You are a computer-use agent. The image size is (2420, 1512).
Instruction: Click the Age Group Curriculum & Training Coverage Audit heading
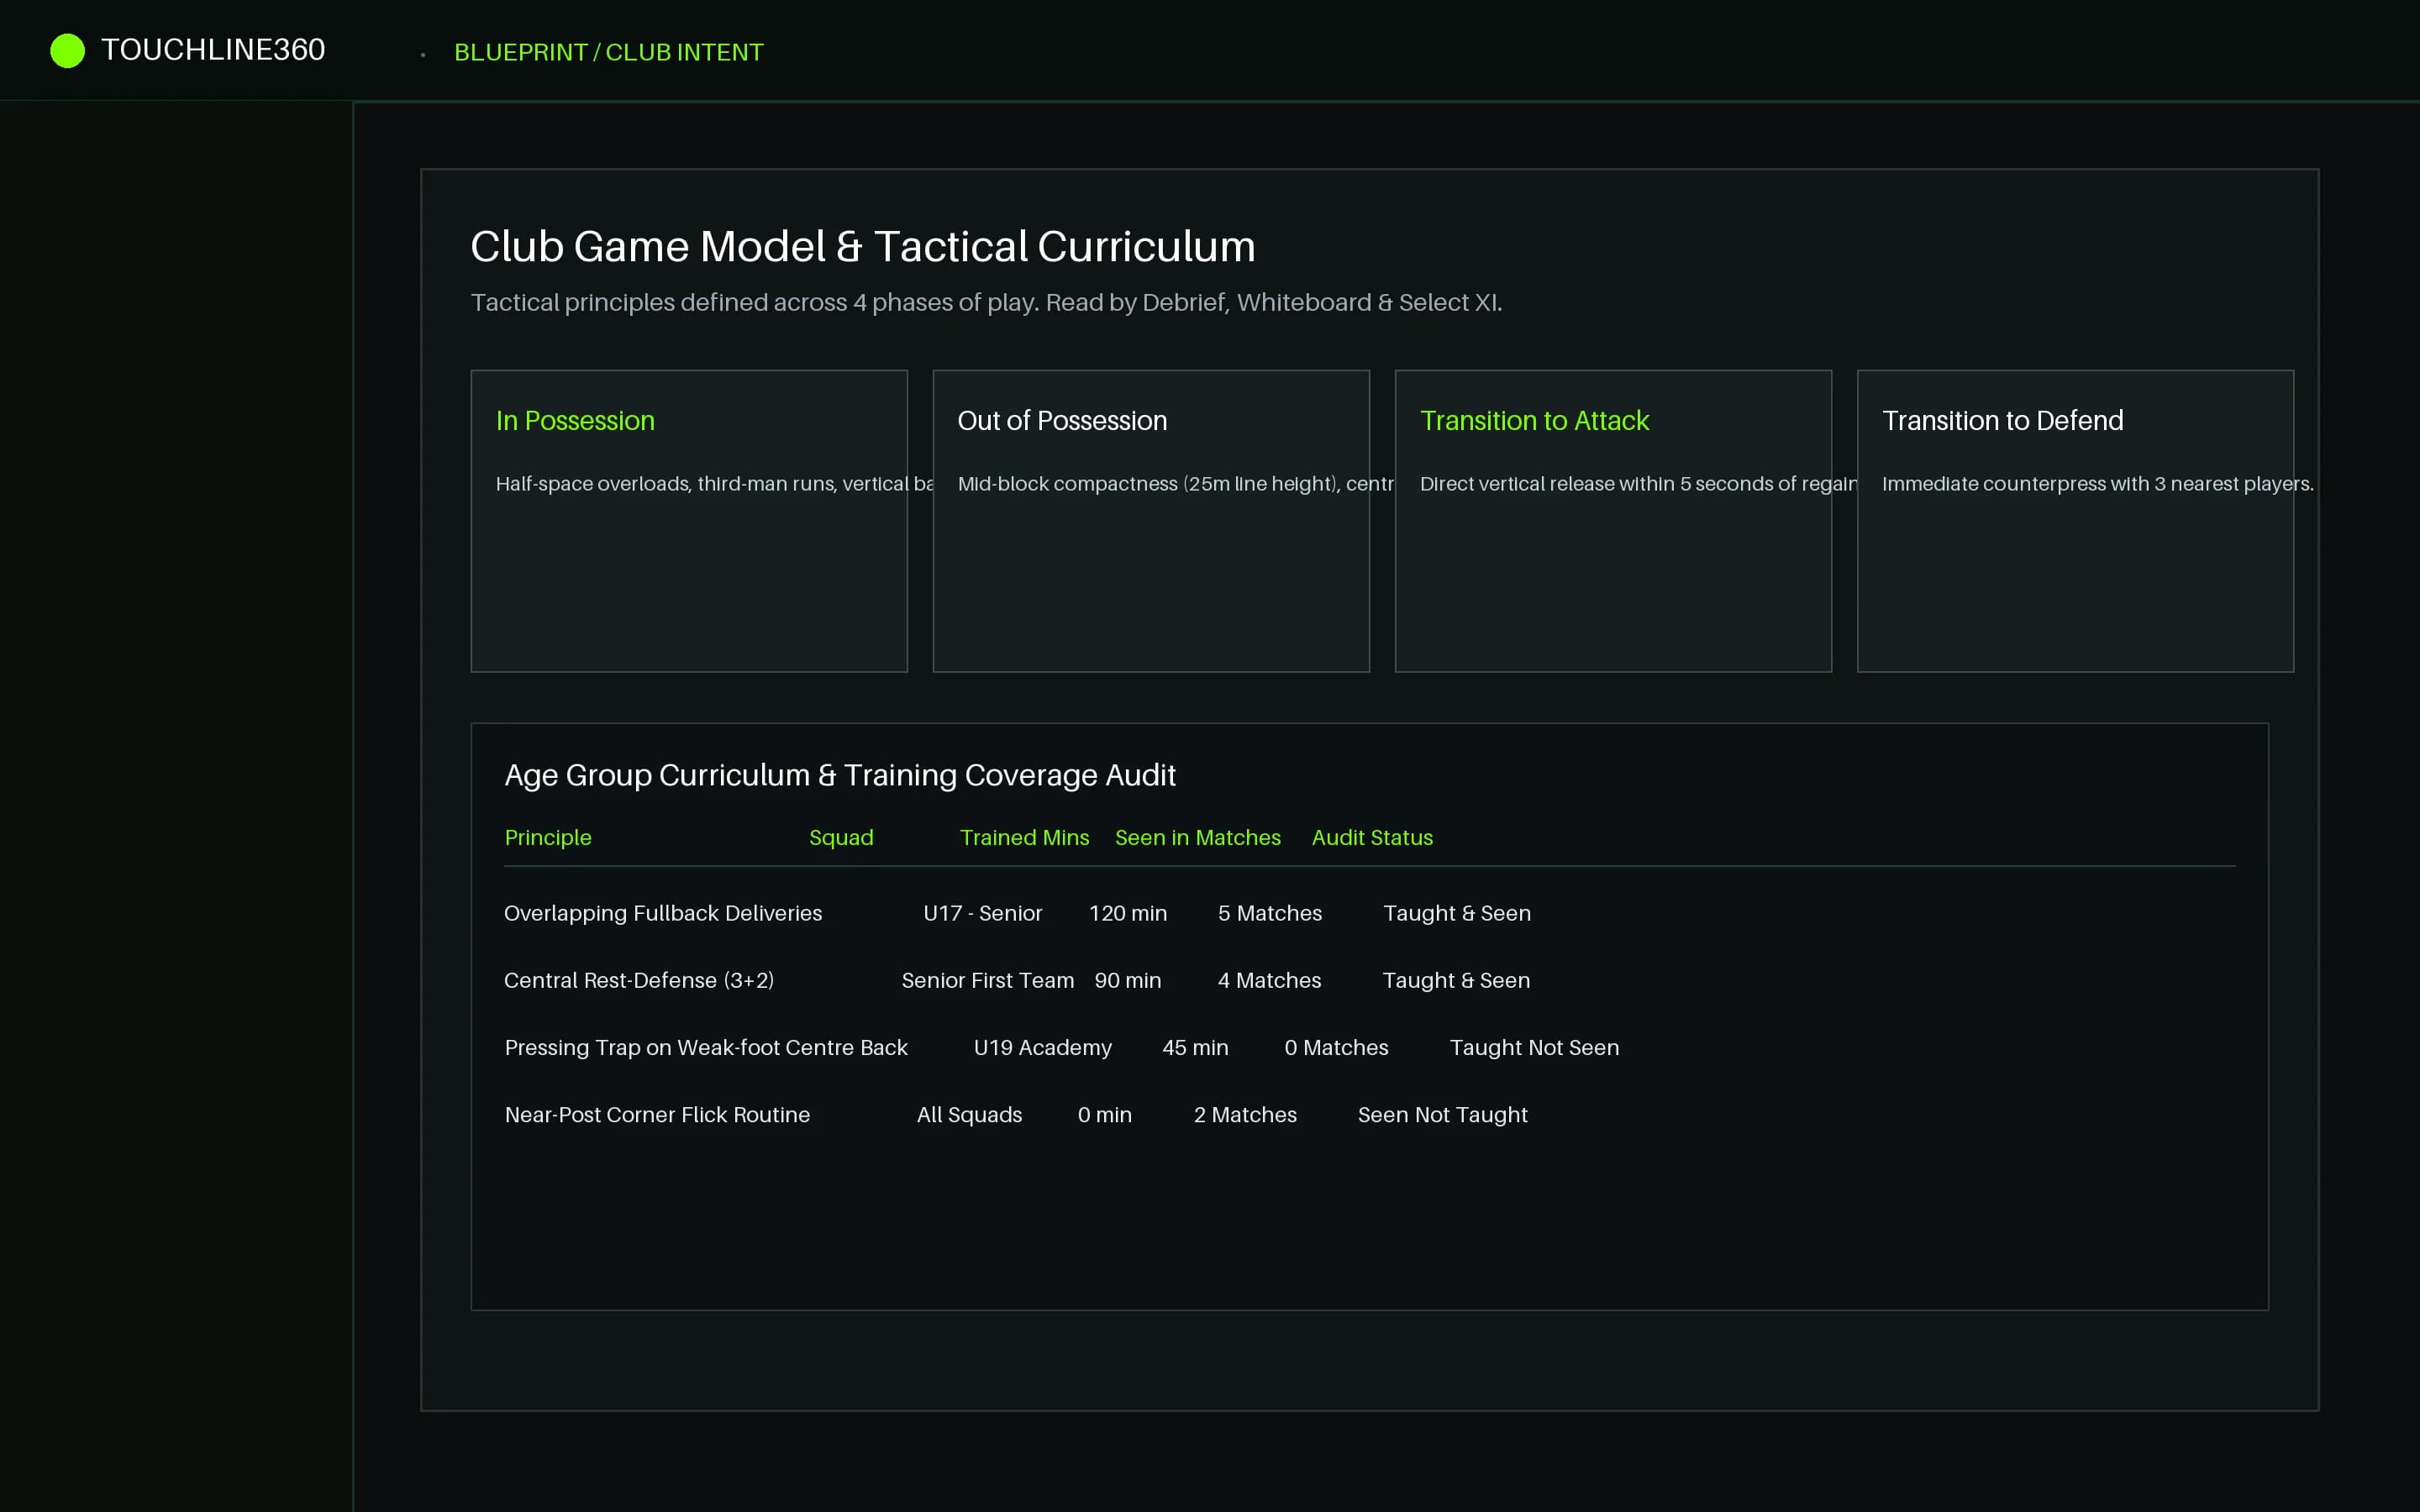point(840,775)
